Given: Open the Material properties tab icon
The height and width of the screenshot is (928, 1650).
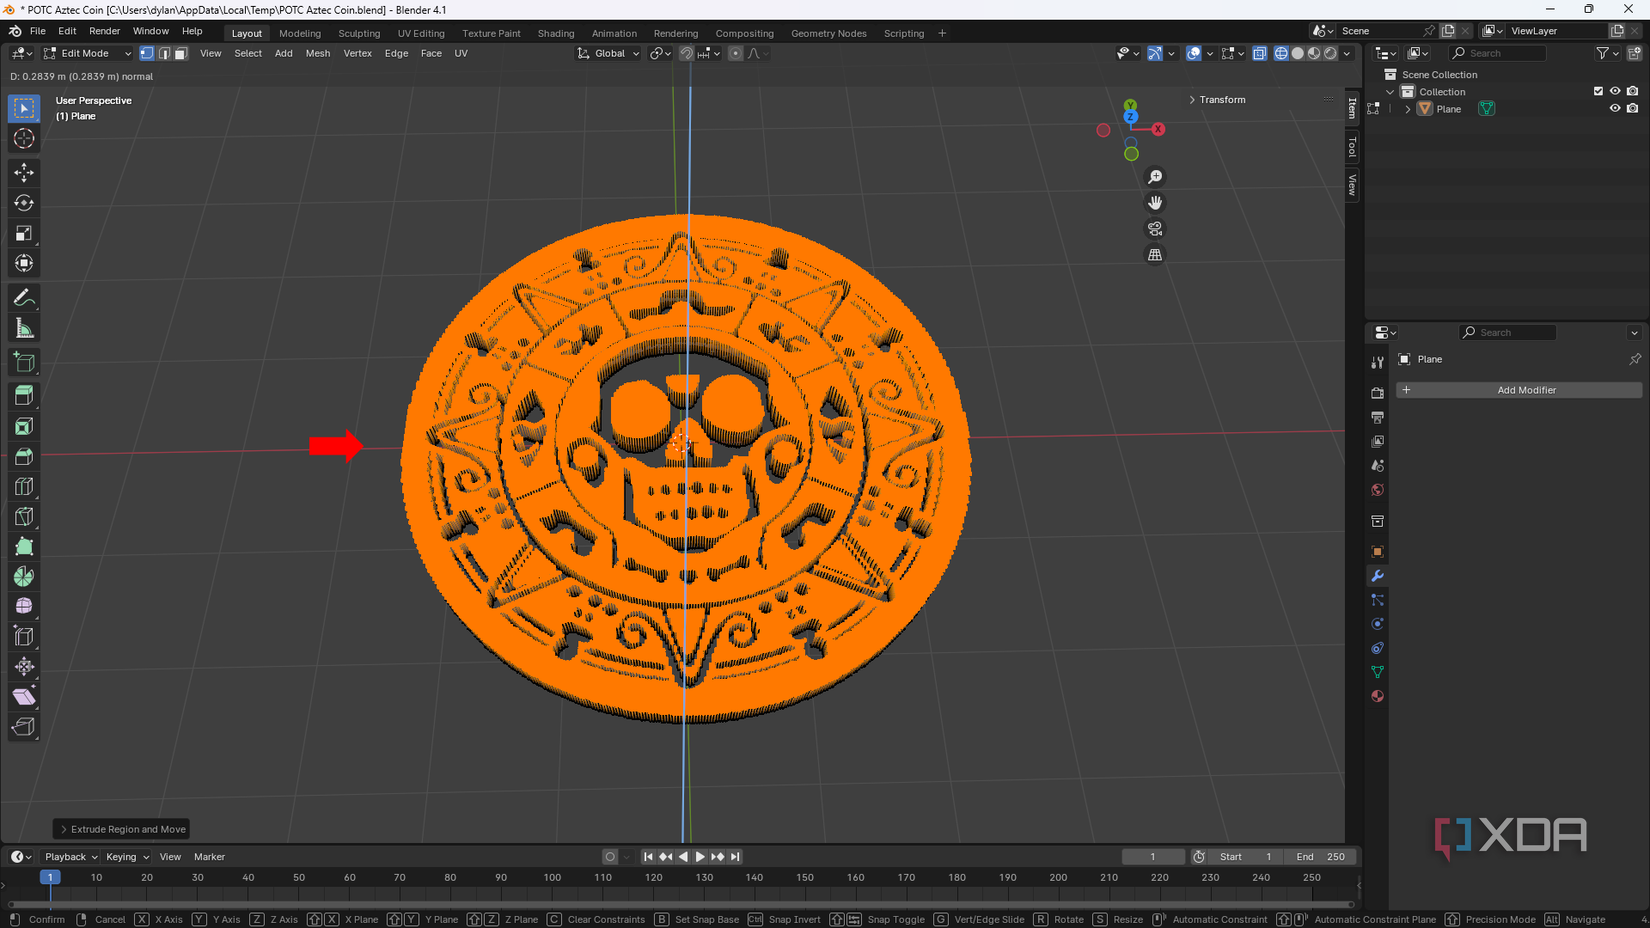Looking at the screenshot, I should point(1378,696).
